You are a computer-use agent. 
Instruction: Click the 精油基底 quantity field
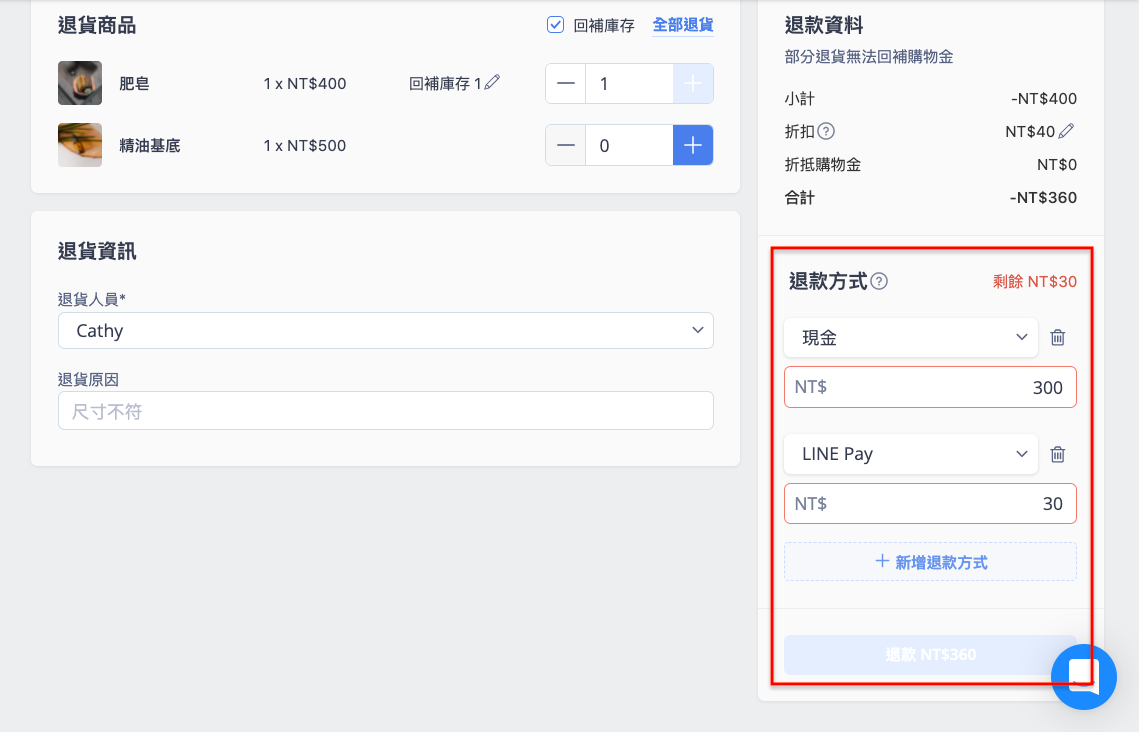tap(629, 145)
